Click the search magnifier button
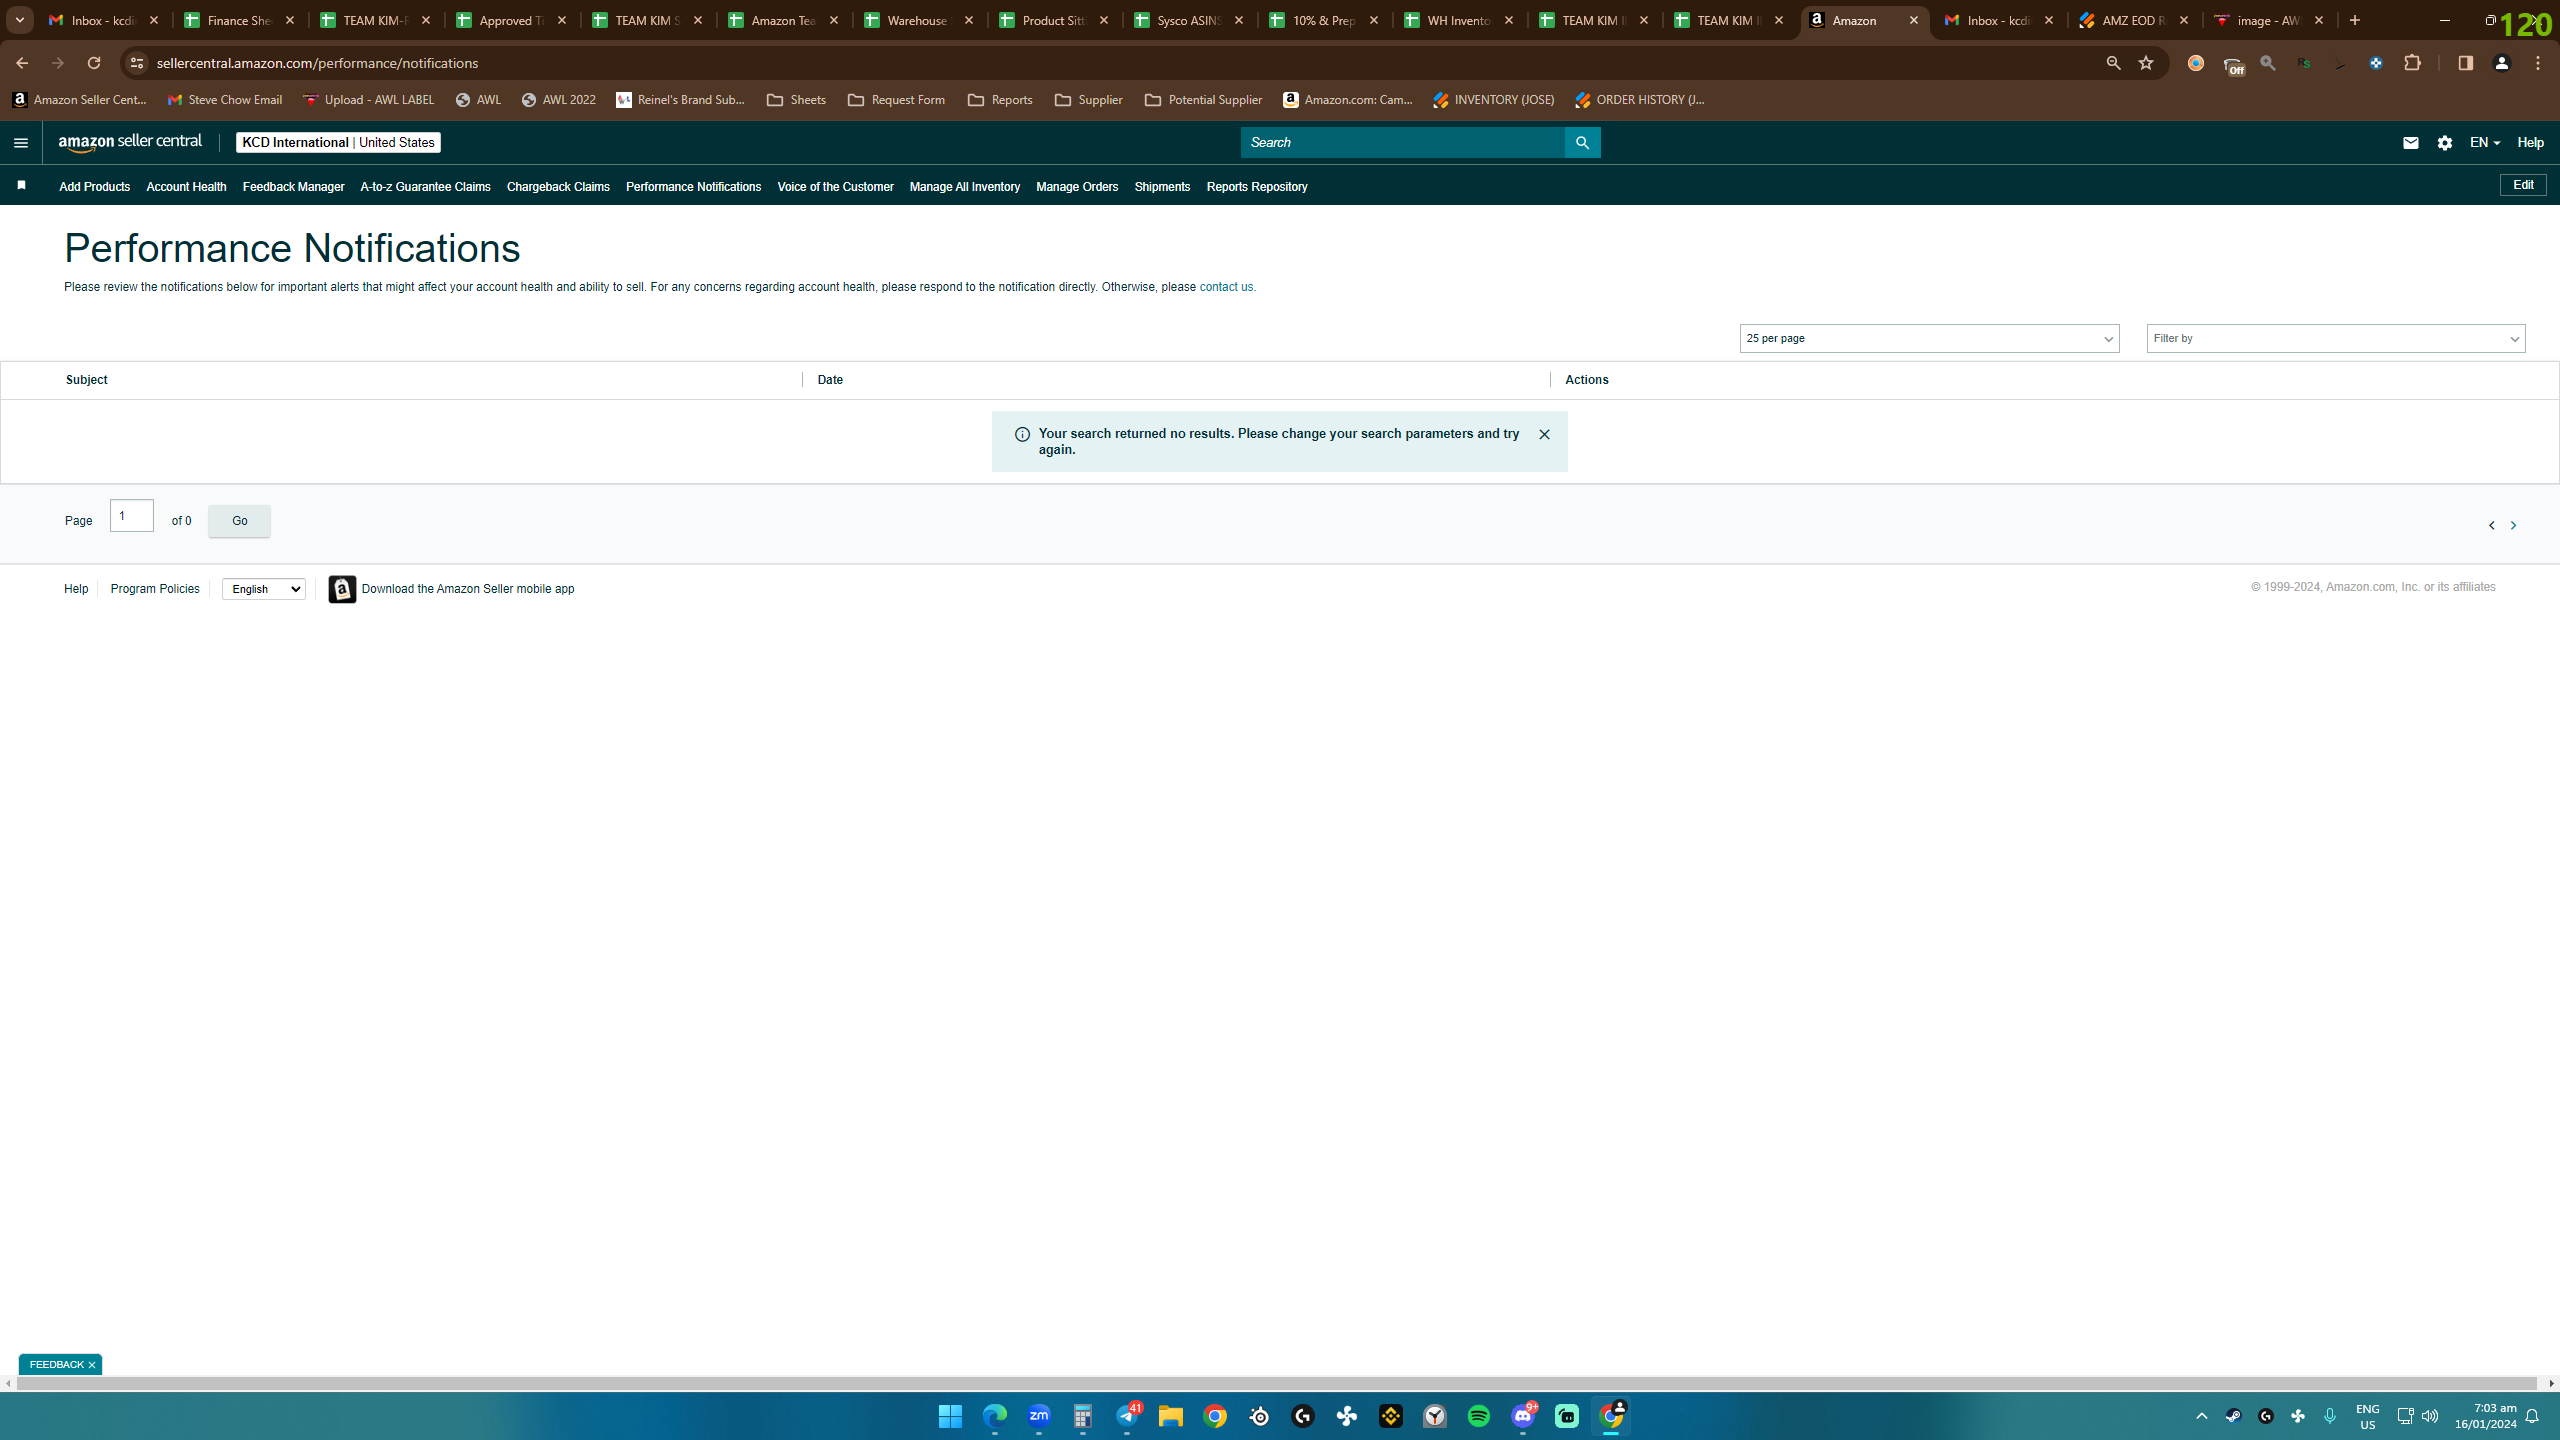The width and height of the screenshot is (2560, 1440). pos(1582,143)
